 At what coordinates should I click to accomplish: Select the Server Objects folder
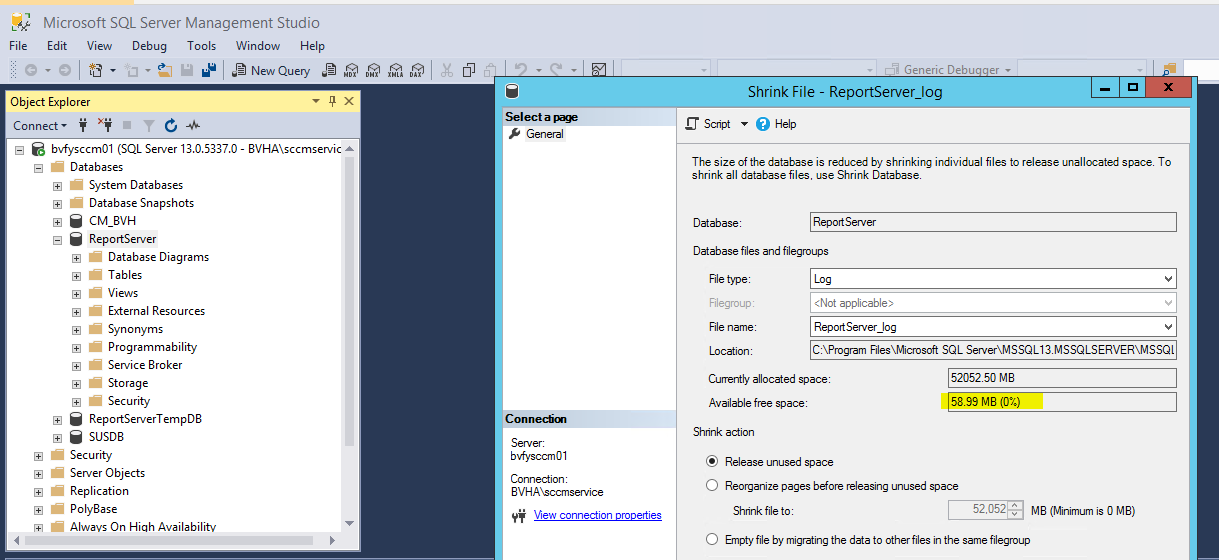click(x=107, y=473)
